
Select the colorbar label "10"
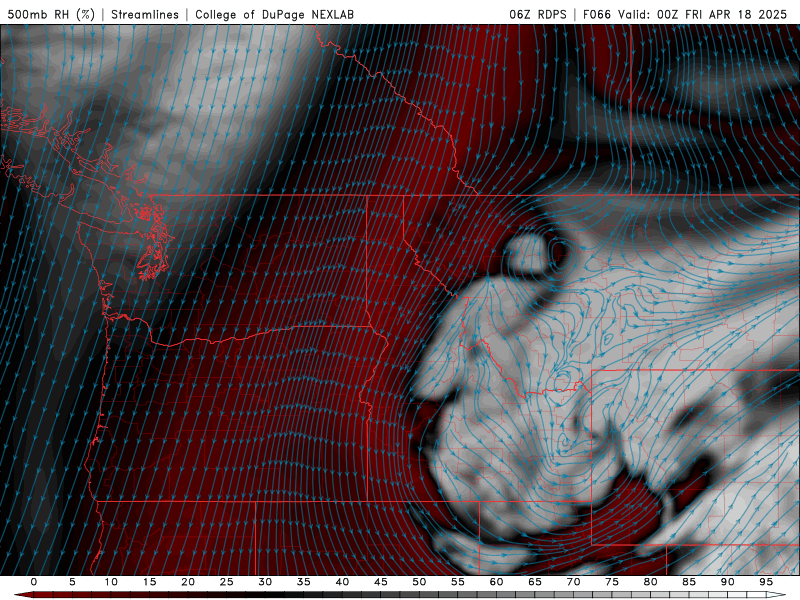111,582
